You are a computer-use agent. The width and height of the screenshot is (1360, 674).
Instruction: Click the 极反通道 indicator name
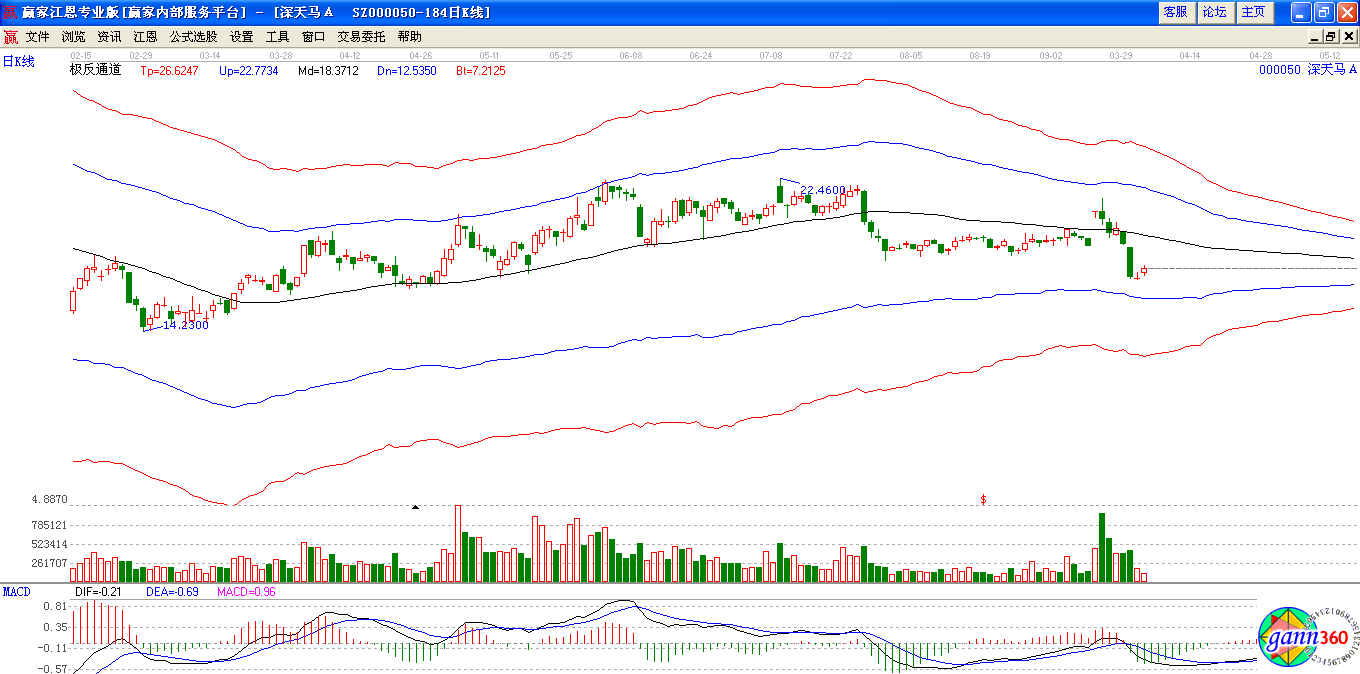tap(95, 70)
